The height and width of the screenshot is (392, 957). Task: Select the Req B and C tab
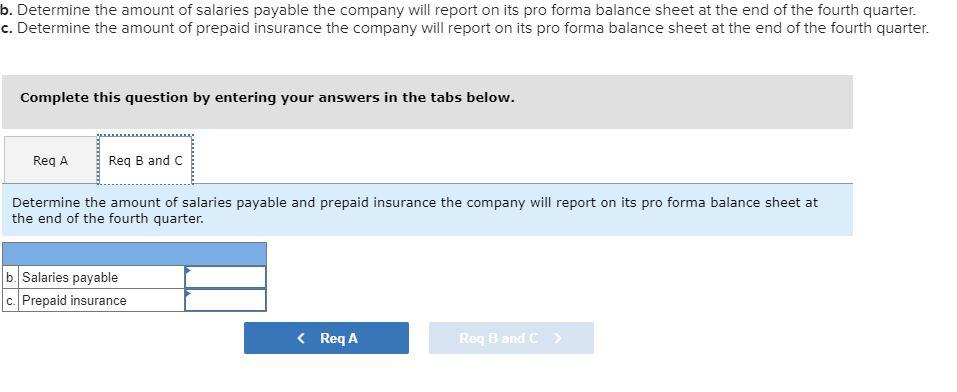[145, 161]
